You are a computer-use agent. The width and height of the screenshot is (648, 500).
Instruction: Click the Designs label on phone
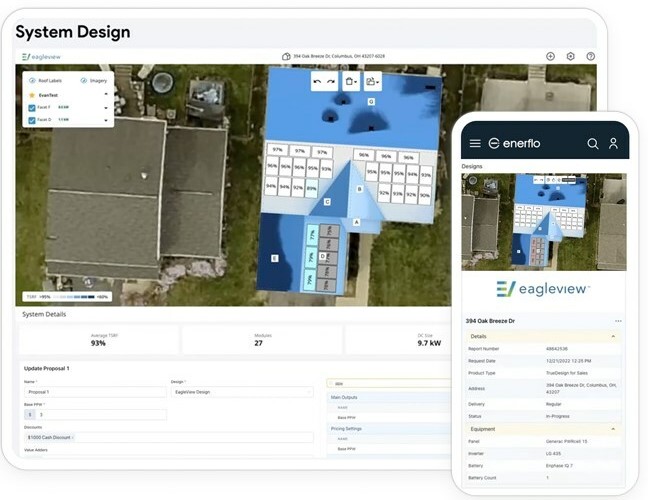pos(472,166)
